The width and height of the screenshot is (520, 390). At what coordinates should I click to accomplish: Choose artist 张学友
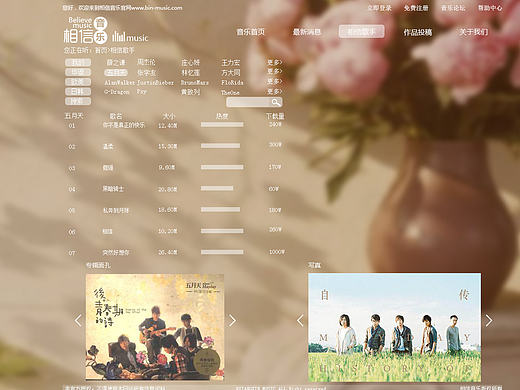146,72
